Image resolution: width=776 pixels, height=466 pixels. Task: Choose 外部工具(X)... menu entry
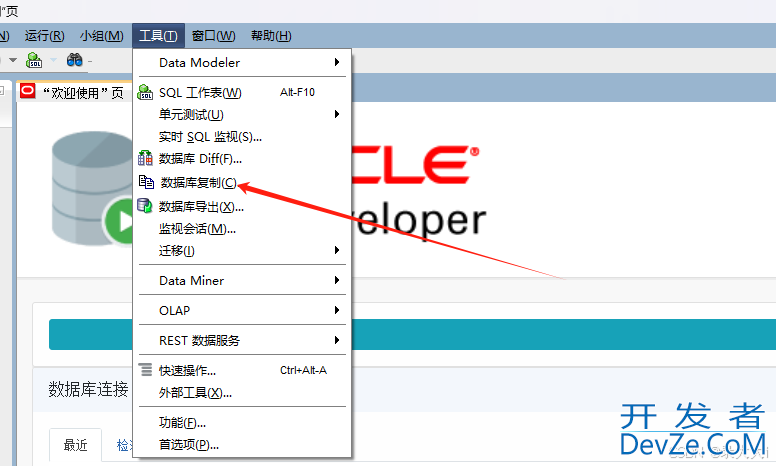click(x=242, y=393)
